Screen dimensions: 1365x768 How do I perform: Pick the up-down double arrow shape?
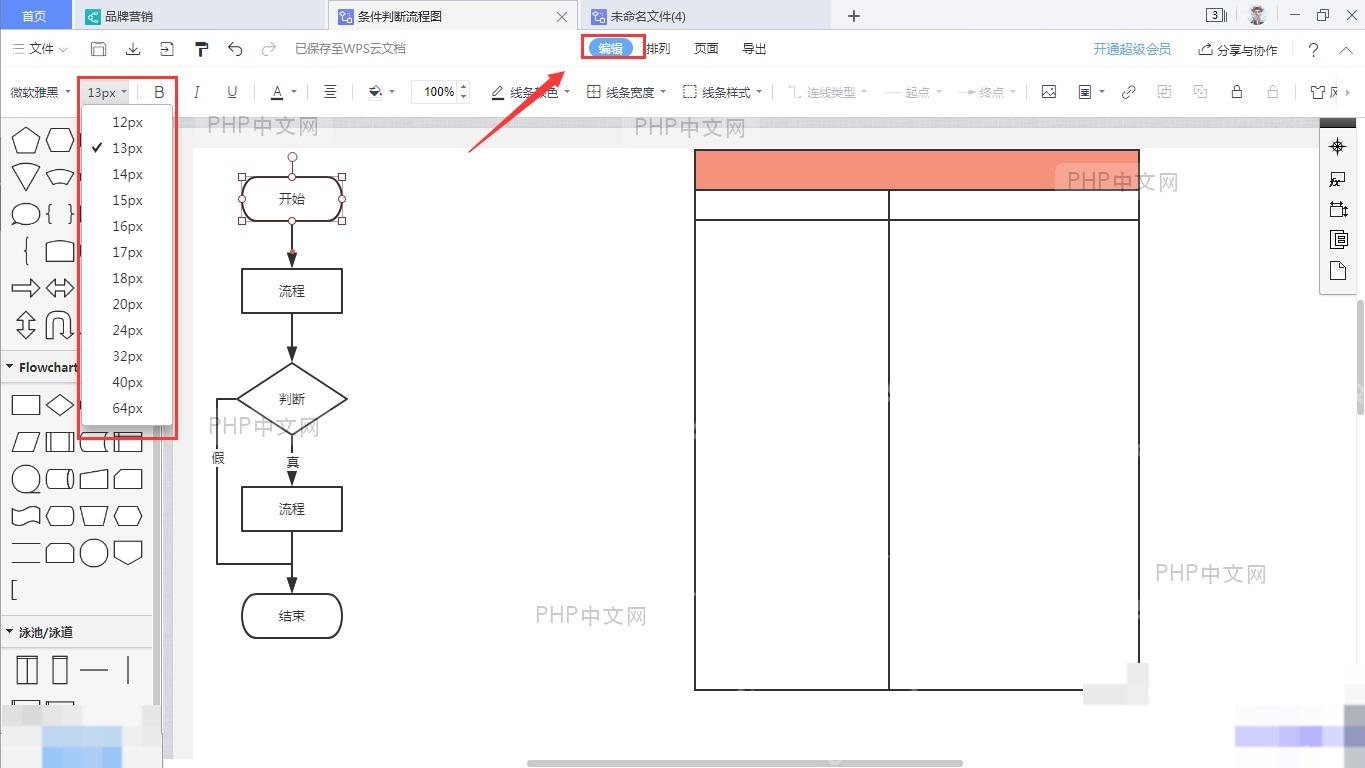(x=25, y=325)
